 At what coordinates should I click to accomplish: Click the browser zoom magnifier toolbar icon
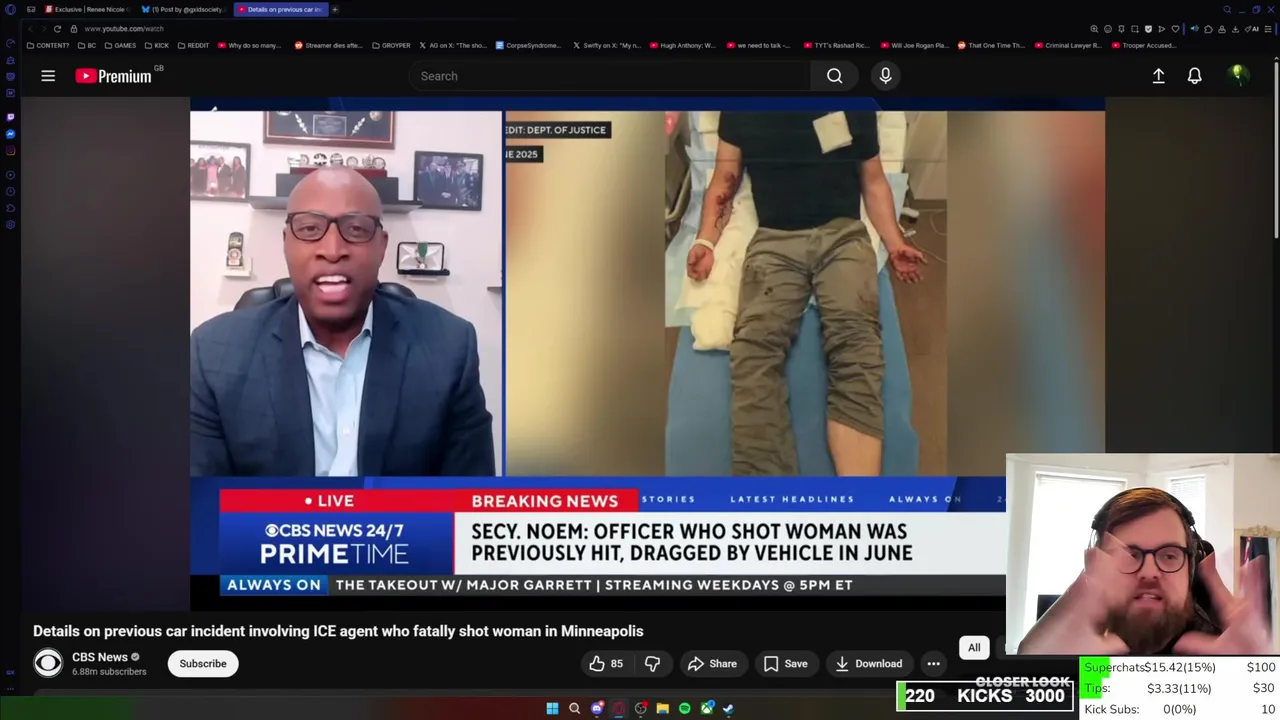pyautogui.click(x=1094, y=29)
